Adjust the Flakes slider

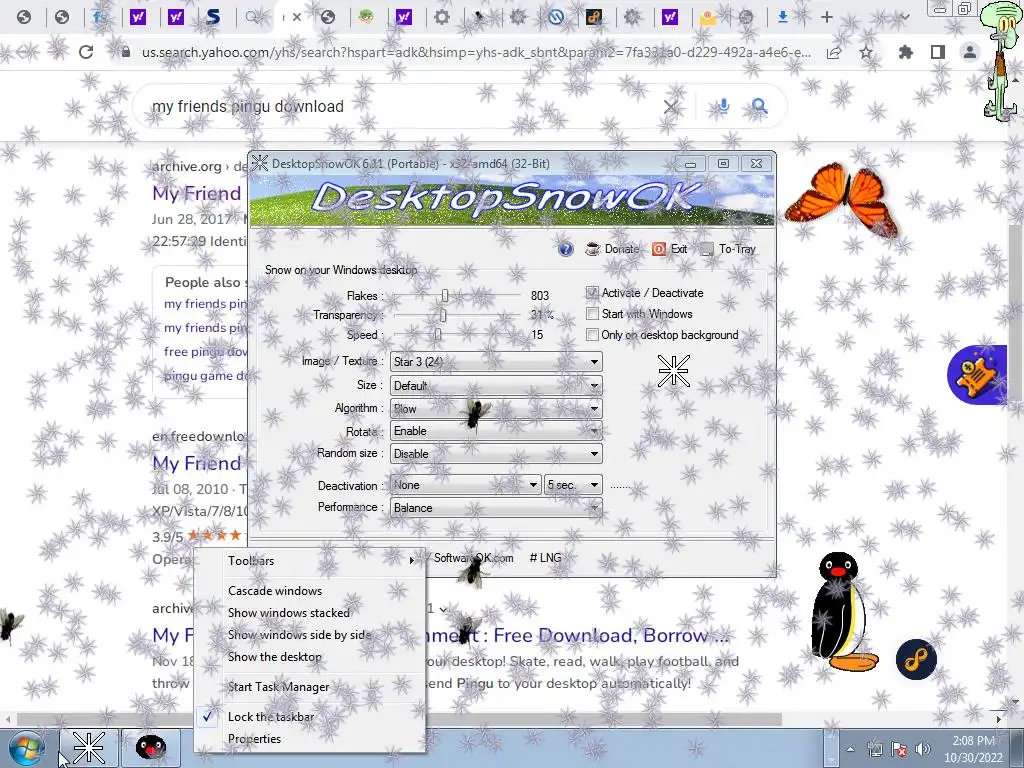pyautogui.click(x=445, y=295)
